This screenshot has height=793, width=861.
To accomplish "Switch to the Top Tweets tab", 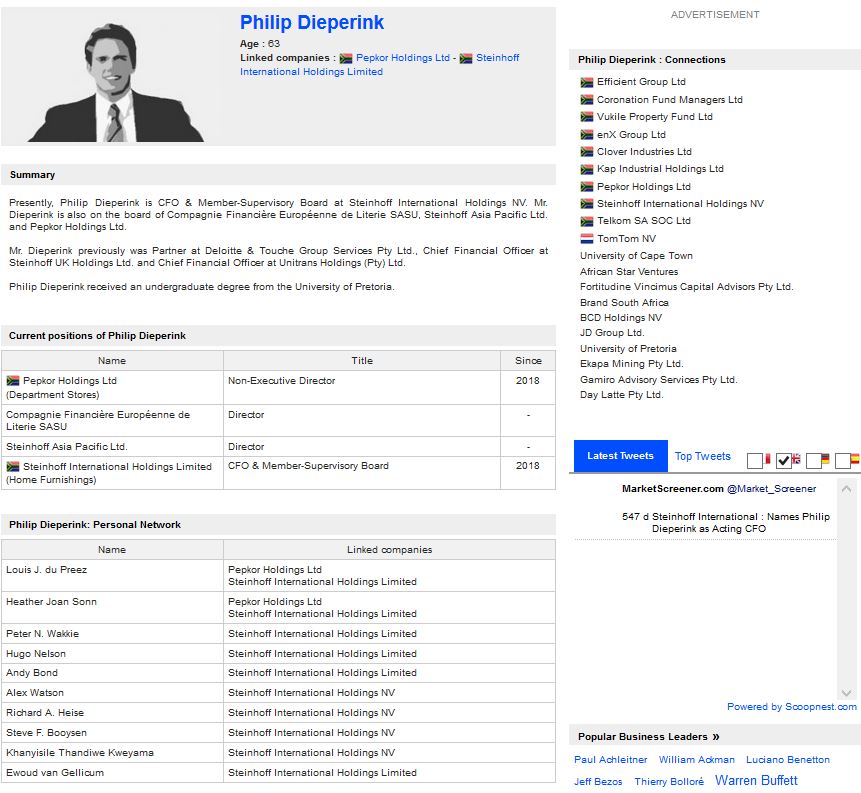I will pyautogui.click(x=702, y=456).
